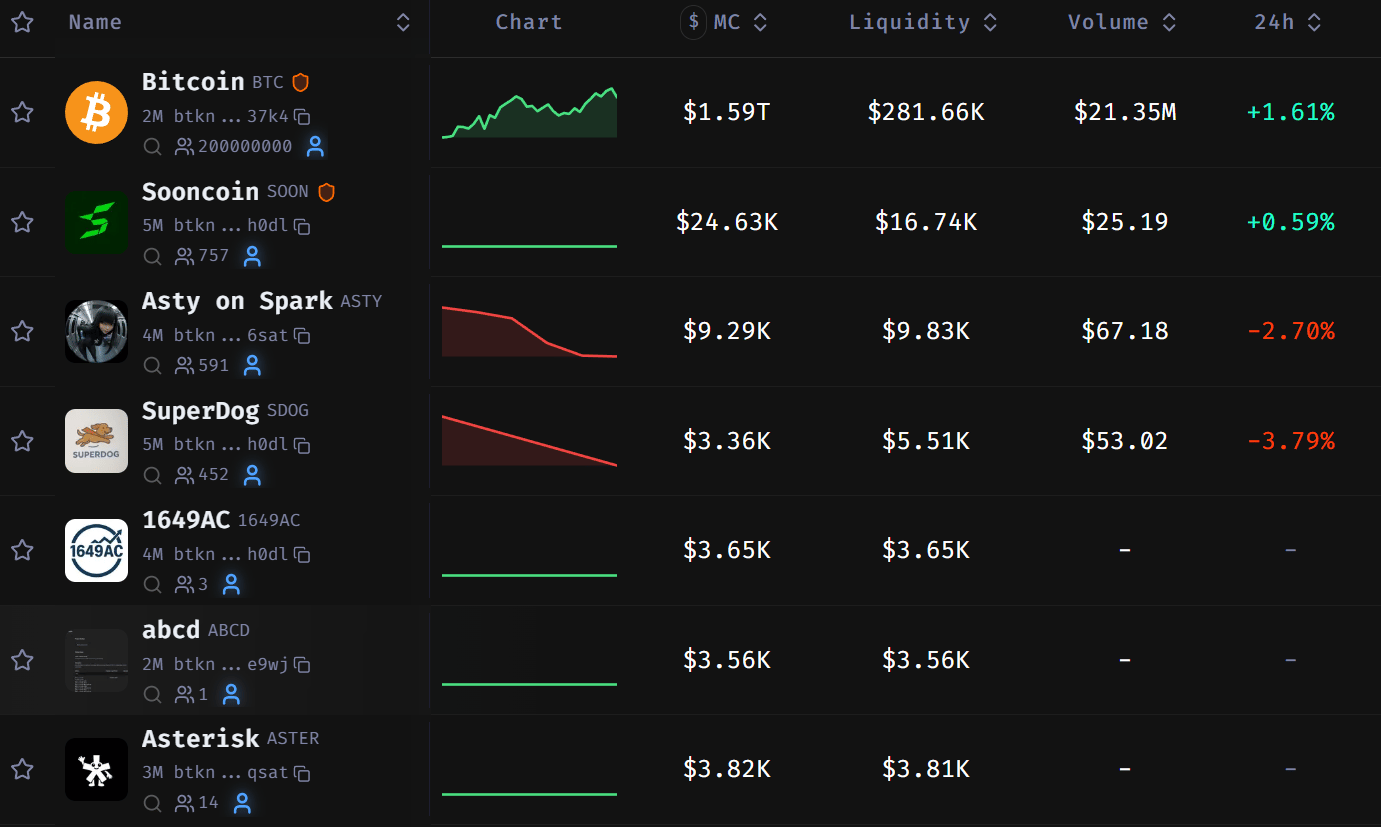Viewport: 1381px width, 827px height.
Task: Click the red Asty on Spark sparkline chart
Action: [529, 331]
